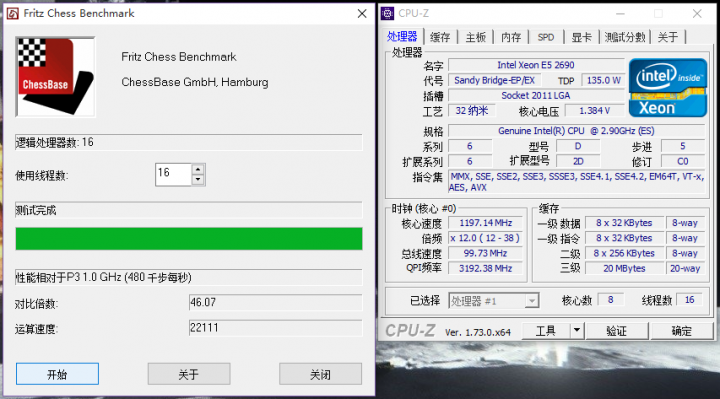Click the 确定 button
The height and width of the screenshot is (399, 720).
click(682, 331)
